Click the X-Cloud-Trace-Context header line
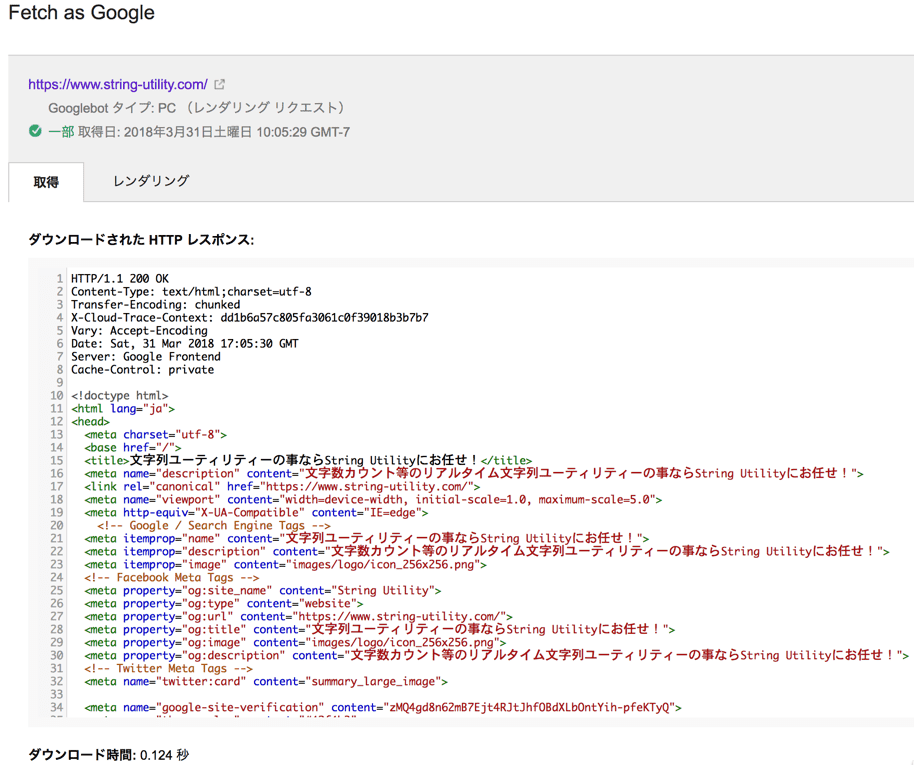914x765 pixels. point(249,318)
